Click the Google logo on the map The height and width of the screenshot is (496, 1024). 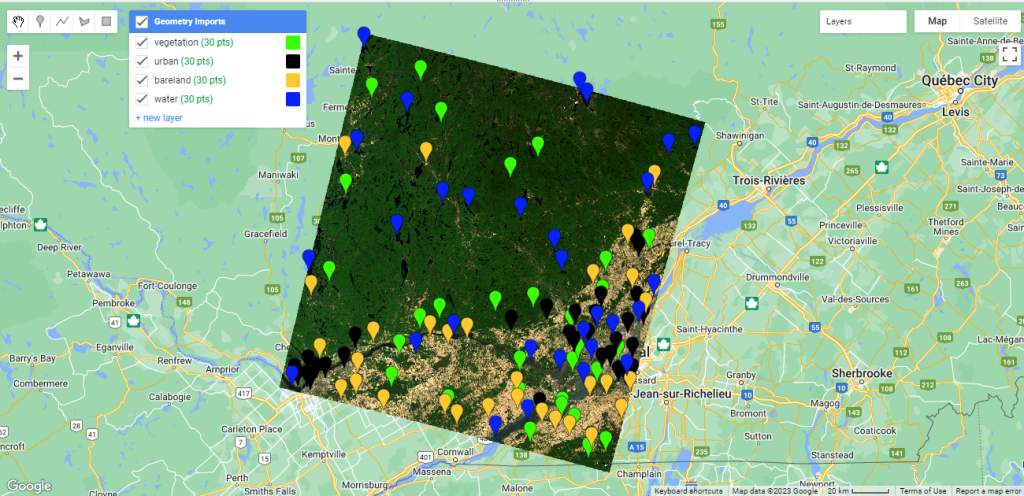[28, 486]
